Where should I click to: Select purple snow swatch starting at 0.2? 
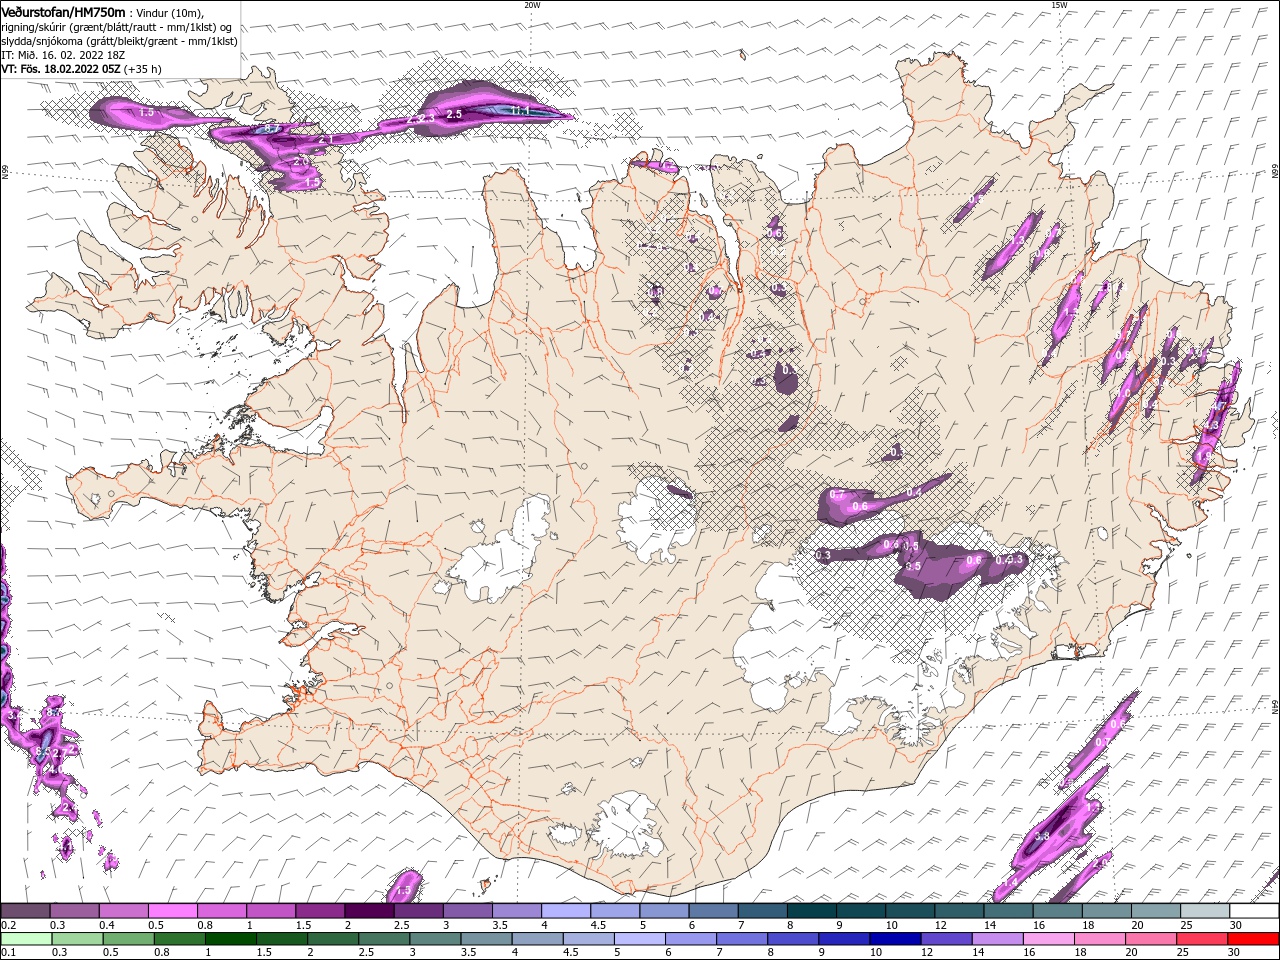[x=25, y=911]
